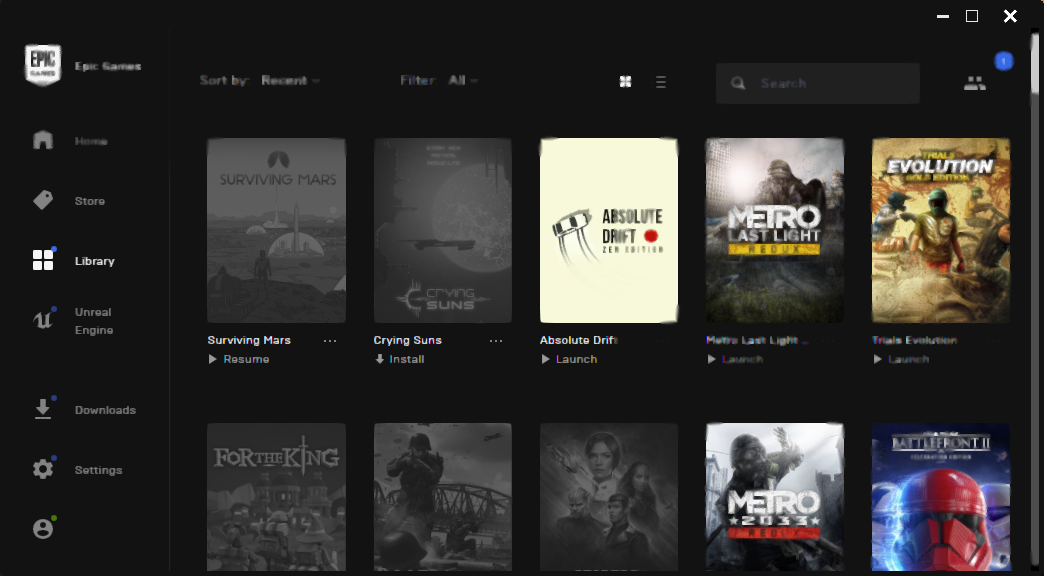Go to Downloads menu item
This screenshot has width=1047, height=576.
[105, 410]
